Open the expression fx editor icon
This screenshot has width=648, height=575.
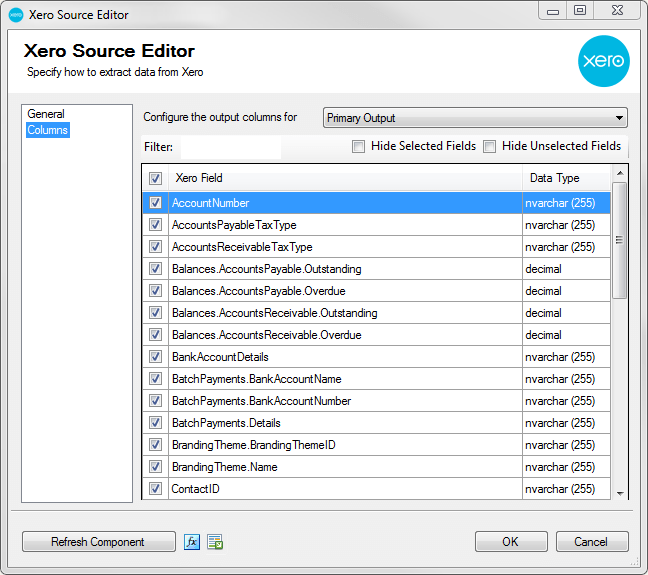click(x=192, y=542)
